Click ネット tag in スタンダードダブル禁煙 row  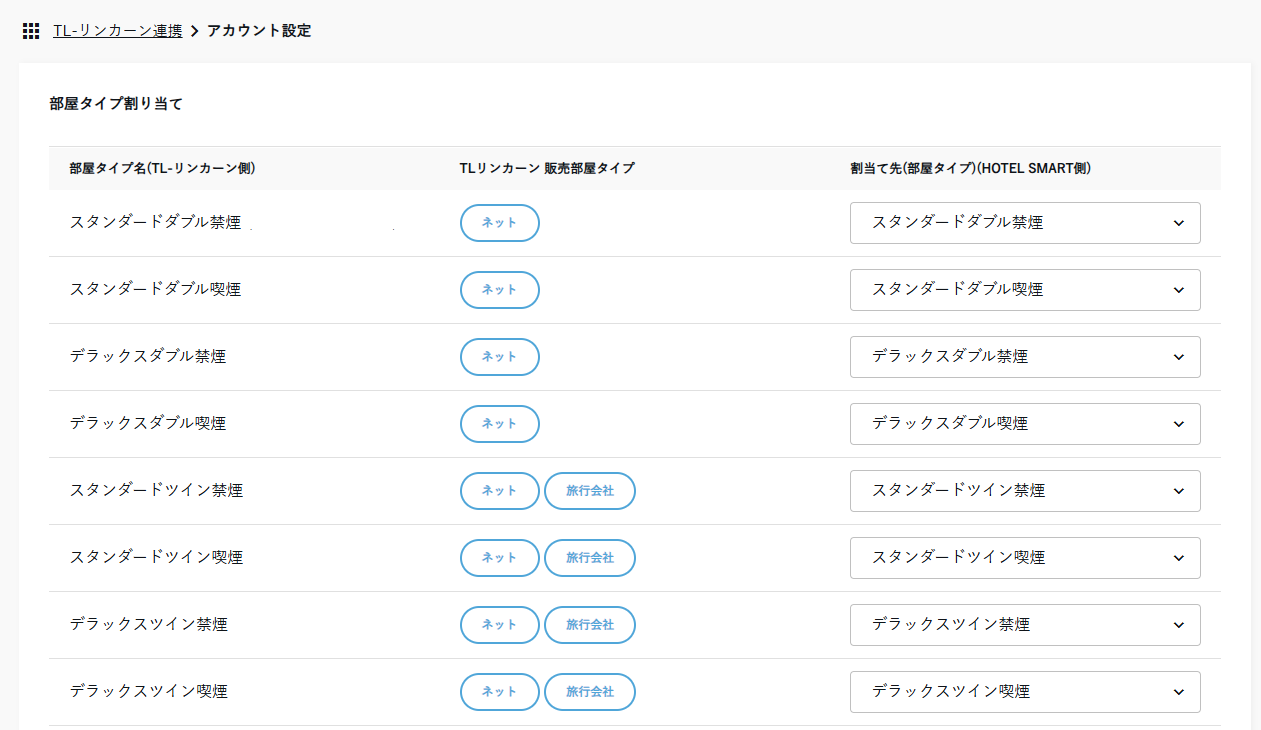pos(499,223)
